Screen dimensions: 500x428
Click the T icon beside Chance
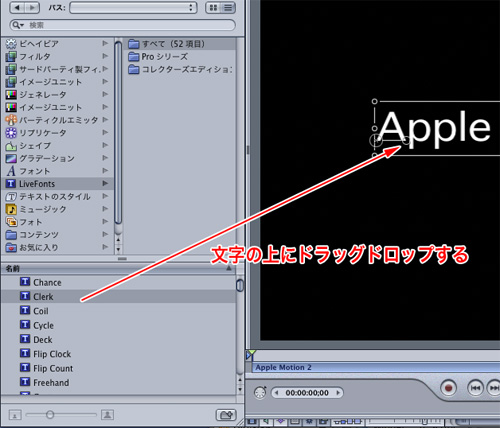(25, 282)
